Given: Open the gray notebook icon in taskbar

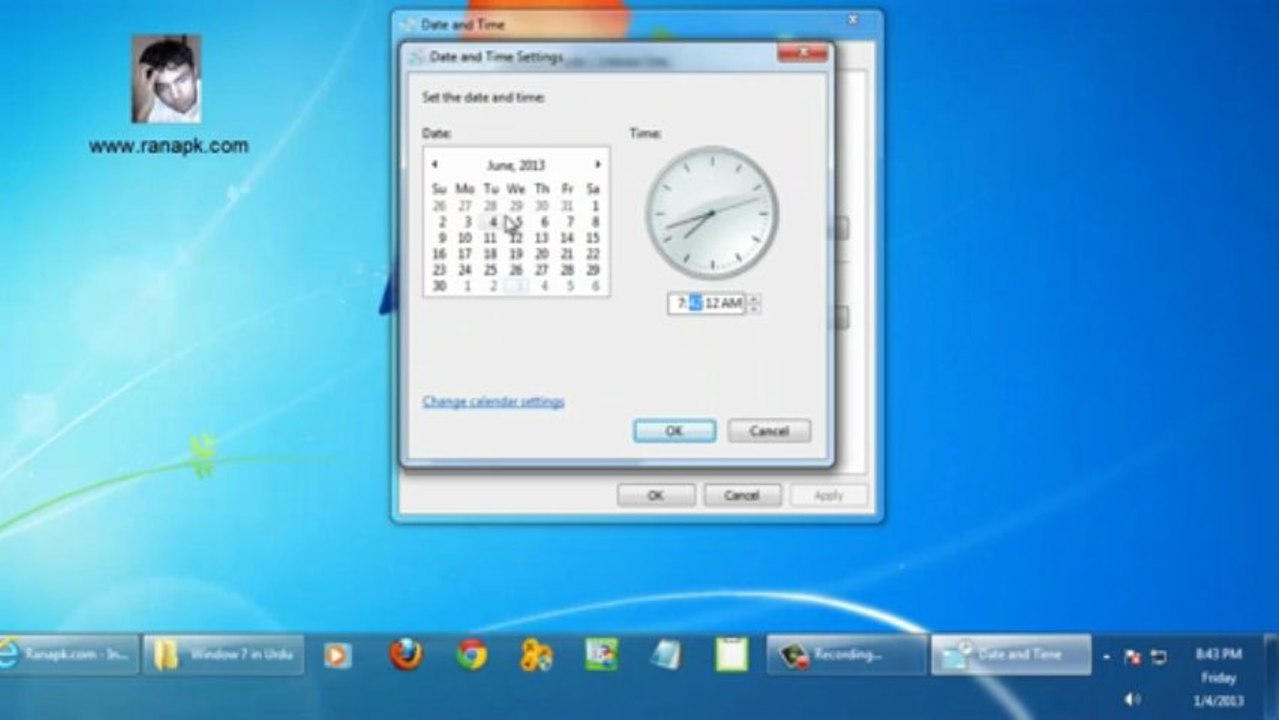Looking at the screenshot, I should (666, 655).
